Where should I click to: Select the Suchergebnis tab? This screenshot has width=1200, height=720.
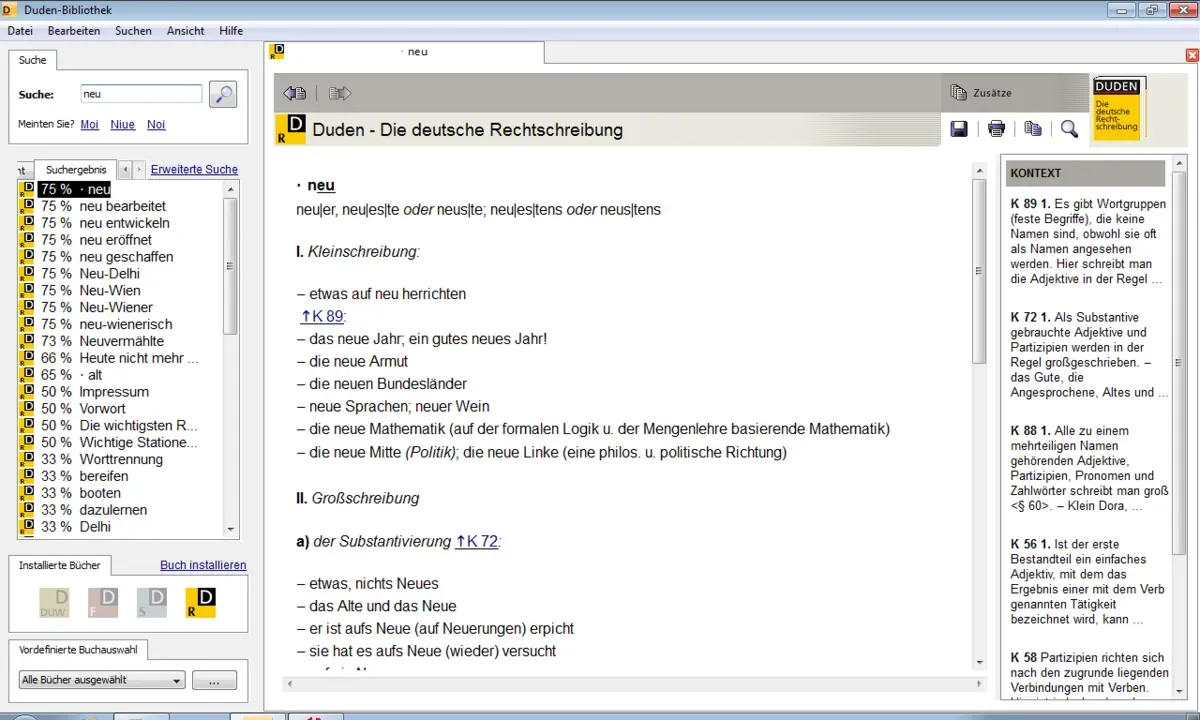(x=76, y=170)
